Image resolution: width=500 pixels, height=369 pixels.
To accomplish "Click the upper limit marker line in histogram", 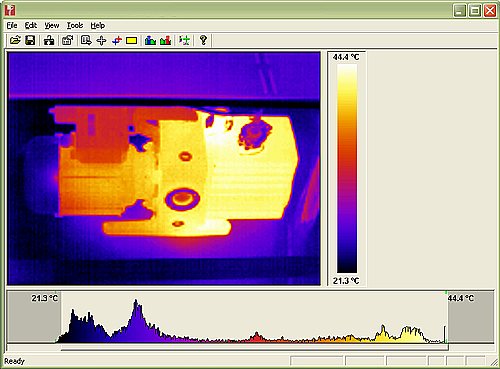I will (446, 317).
